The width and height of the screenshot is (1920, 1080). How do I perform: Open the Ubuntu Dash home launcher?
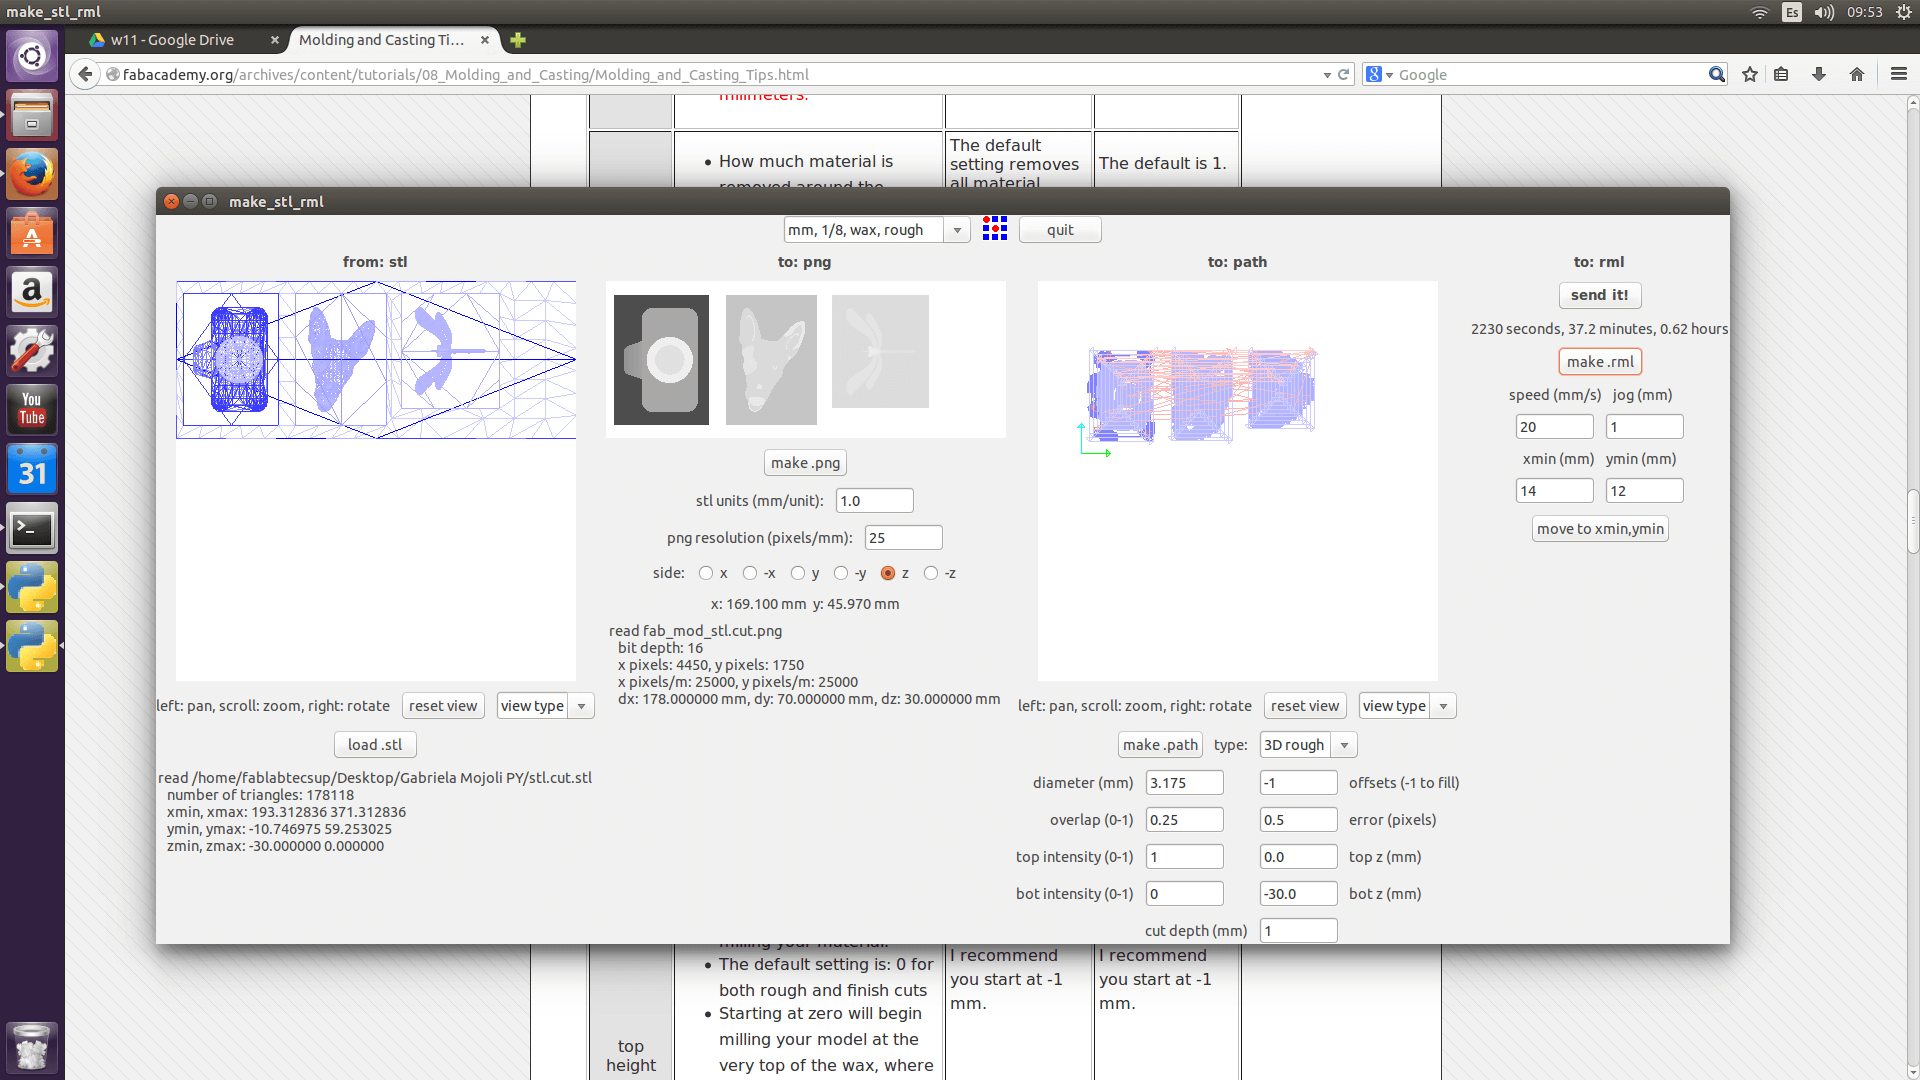(32, 55)
